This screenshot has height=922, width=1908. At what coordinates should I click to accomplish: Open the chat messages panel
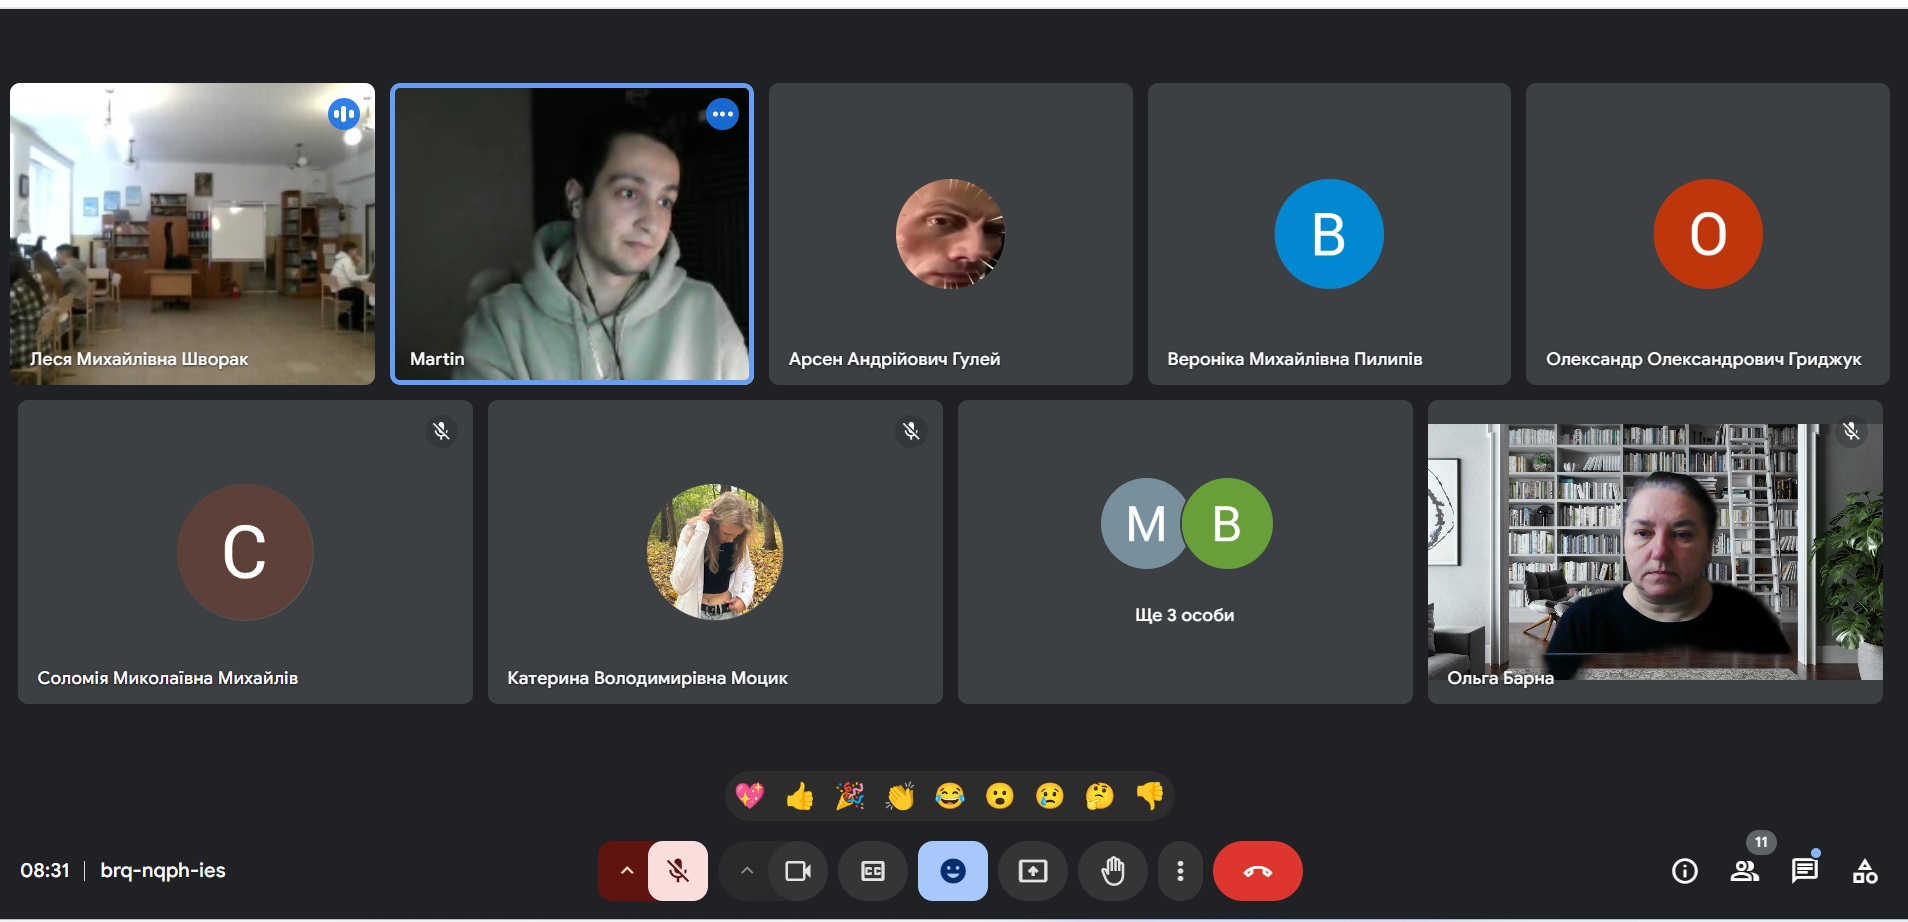tap(1804, 871)
